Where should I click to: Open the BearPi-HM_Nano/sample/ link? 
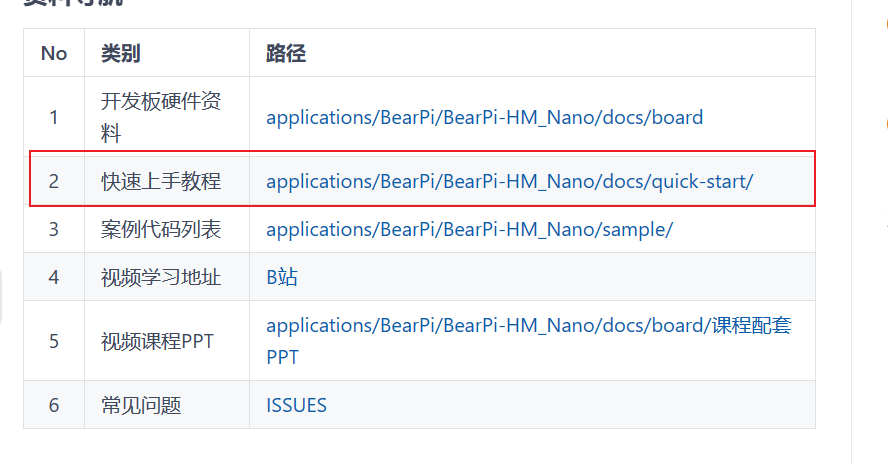click(x=469, y=229)
